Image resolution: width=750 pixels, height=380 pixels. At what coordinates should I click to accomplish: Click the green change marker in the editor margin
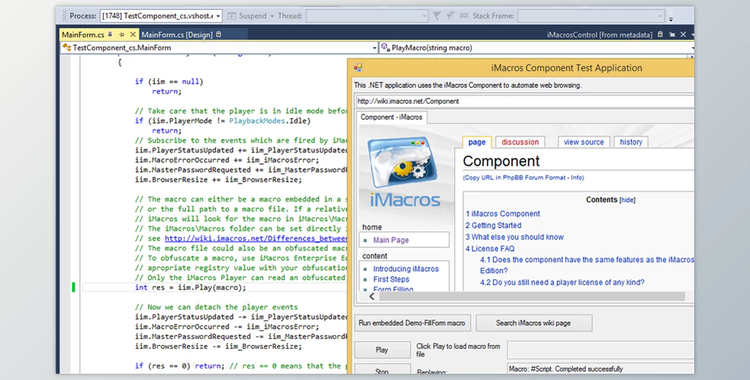(x=73, y=287)
